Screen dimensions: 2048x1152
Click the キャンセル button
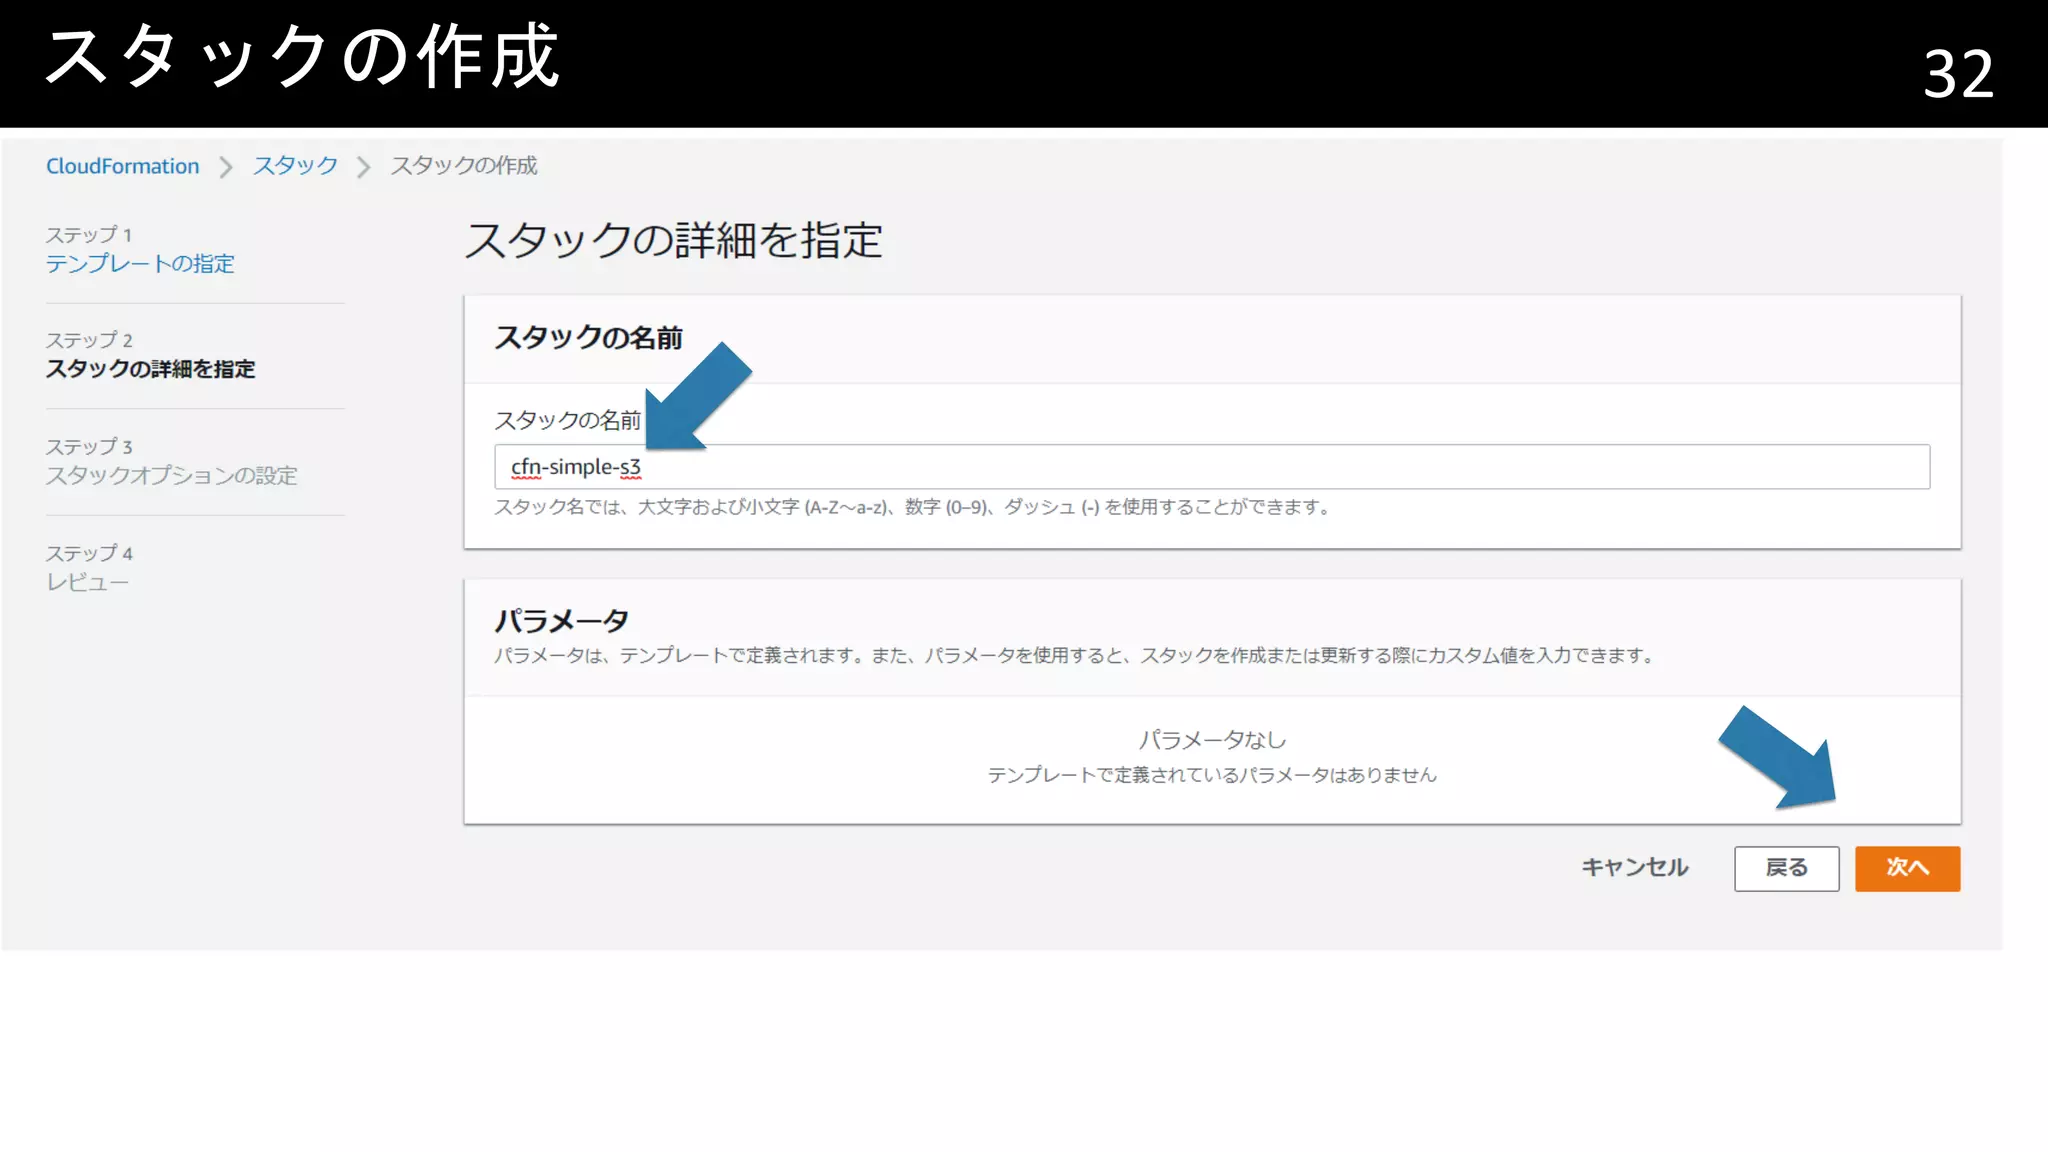1635,868
